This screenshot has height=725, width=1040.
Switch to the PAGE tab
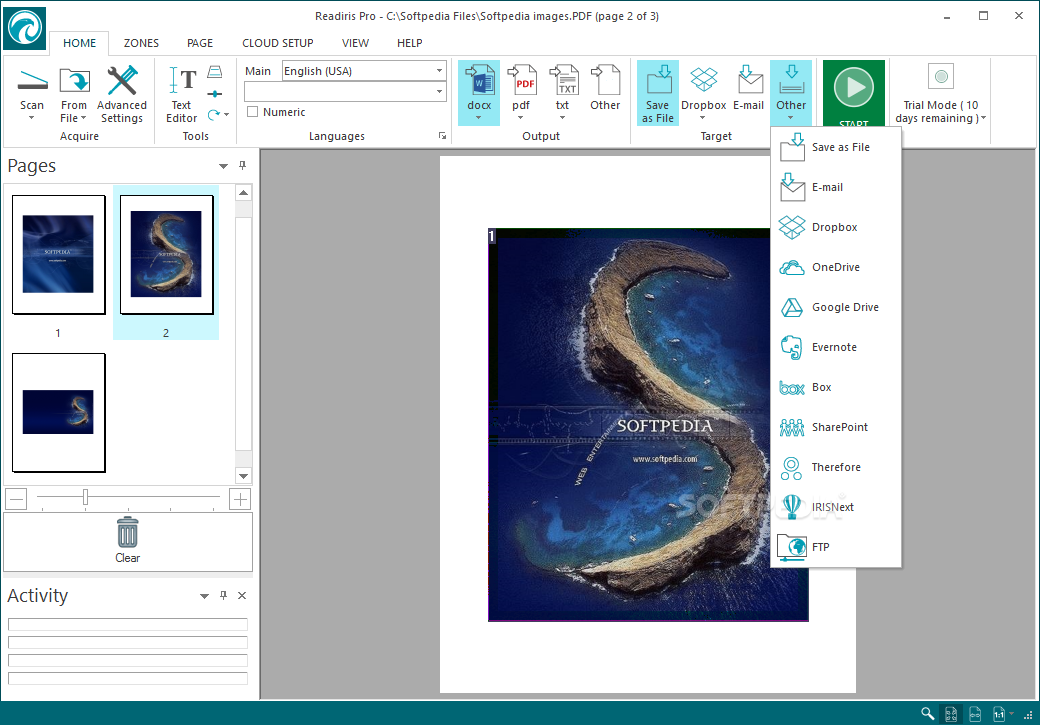point(200,43)
